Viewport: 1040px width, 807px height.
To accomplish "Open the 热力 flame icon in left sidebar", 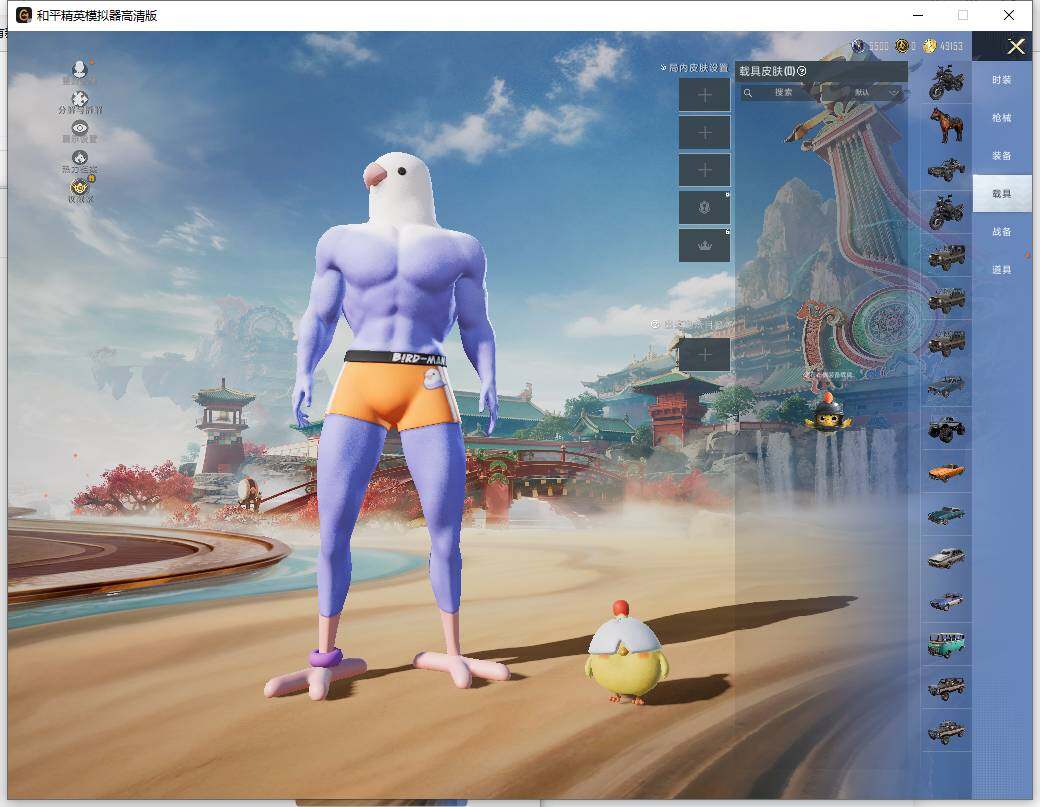I will (80, 157).
